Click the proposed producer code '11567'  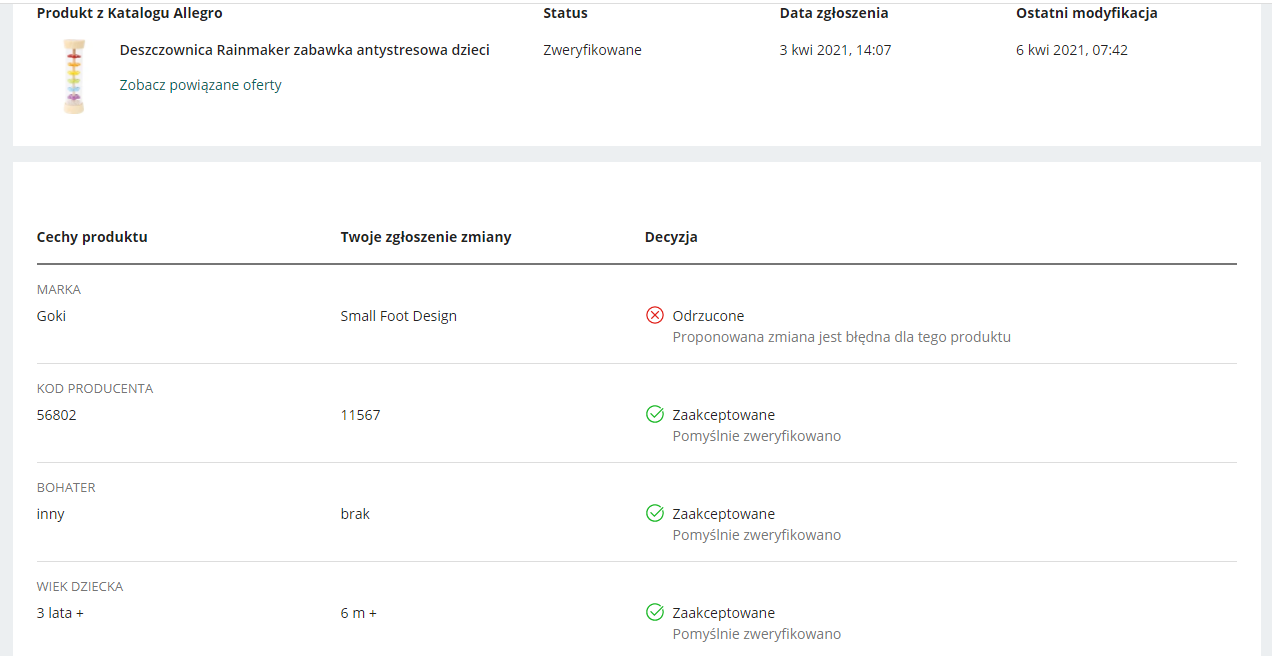(x=360, y=415)
